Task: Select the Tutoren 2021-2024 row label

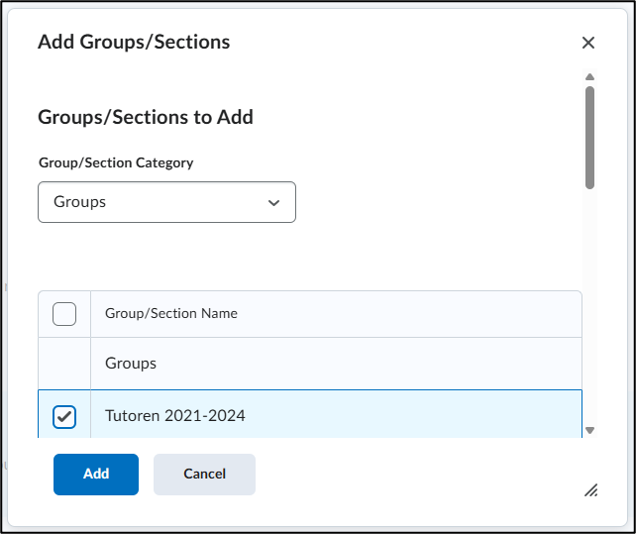Action: 175,416
